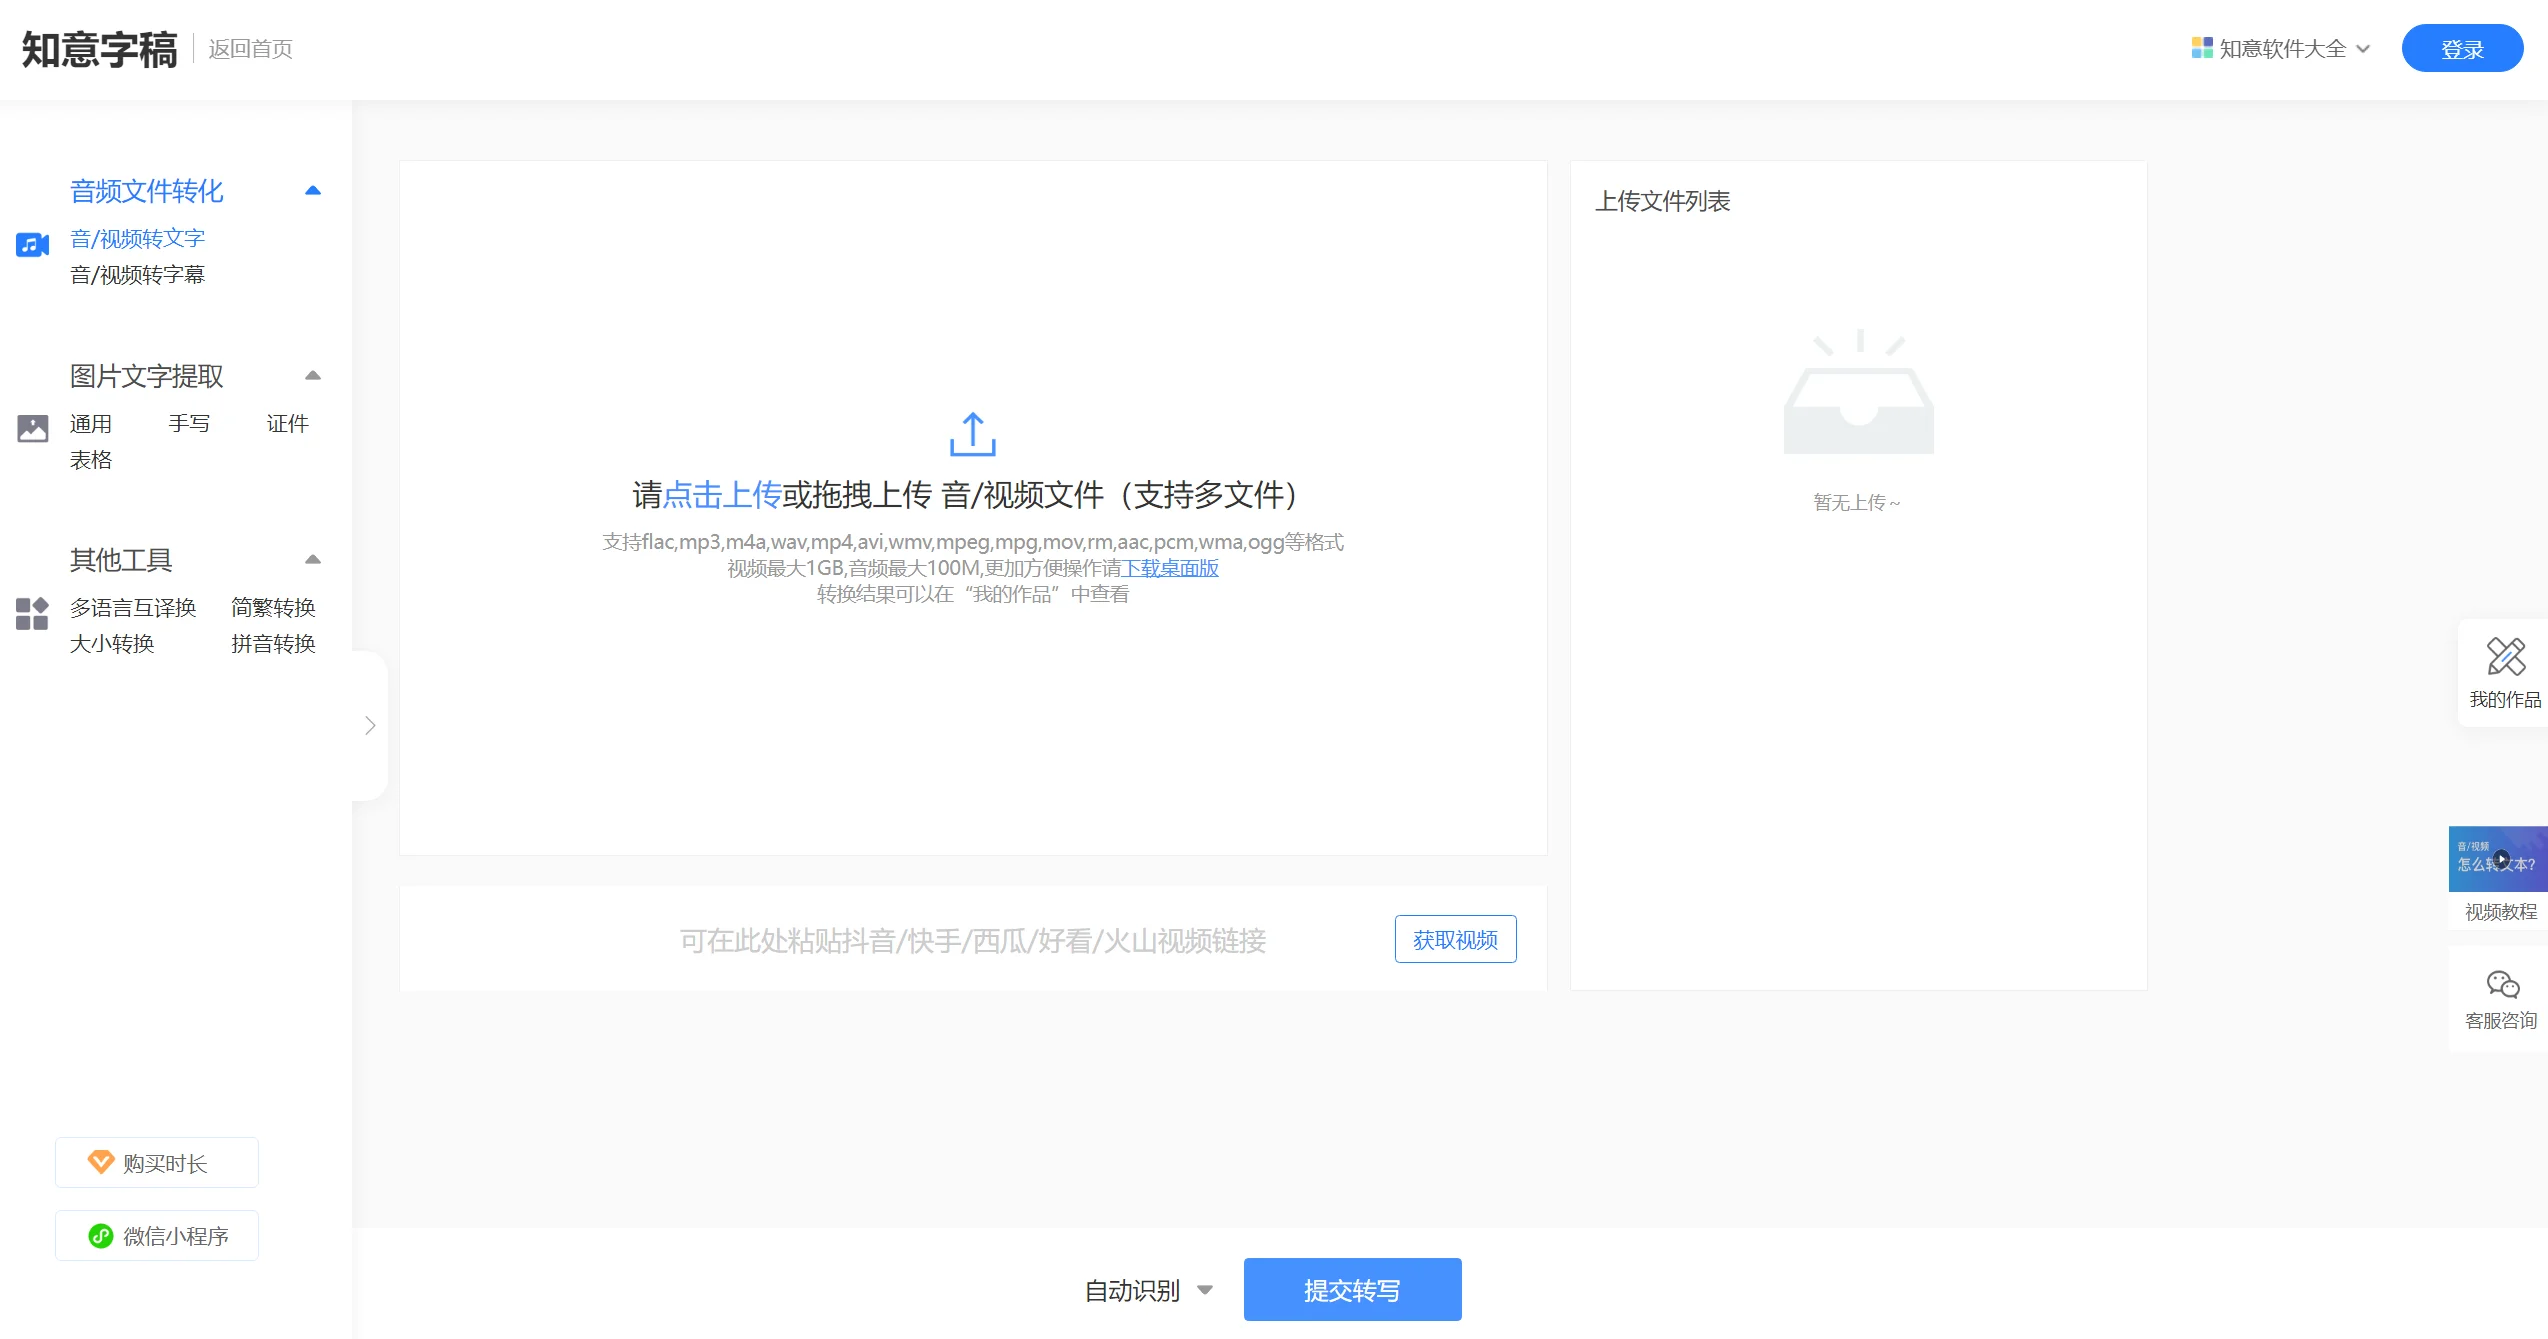This screenshot has height=1339, width=2548.
Task: Play the 视频教程 tutorial video thumbnail
Action: tap(2503, 860)
